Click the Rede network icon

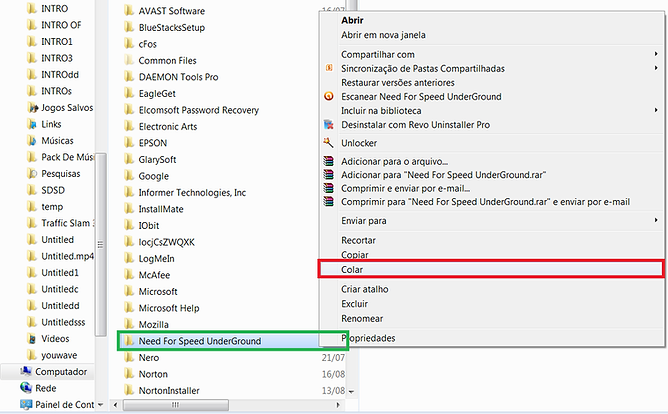coord(26,388)
